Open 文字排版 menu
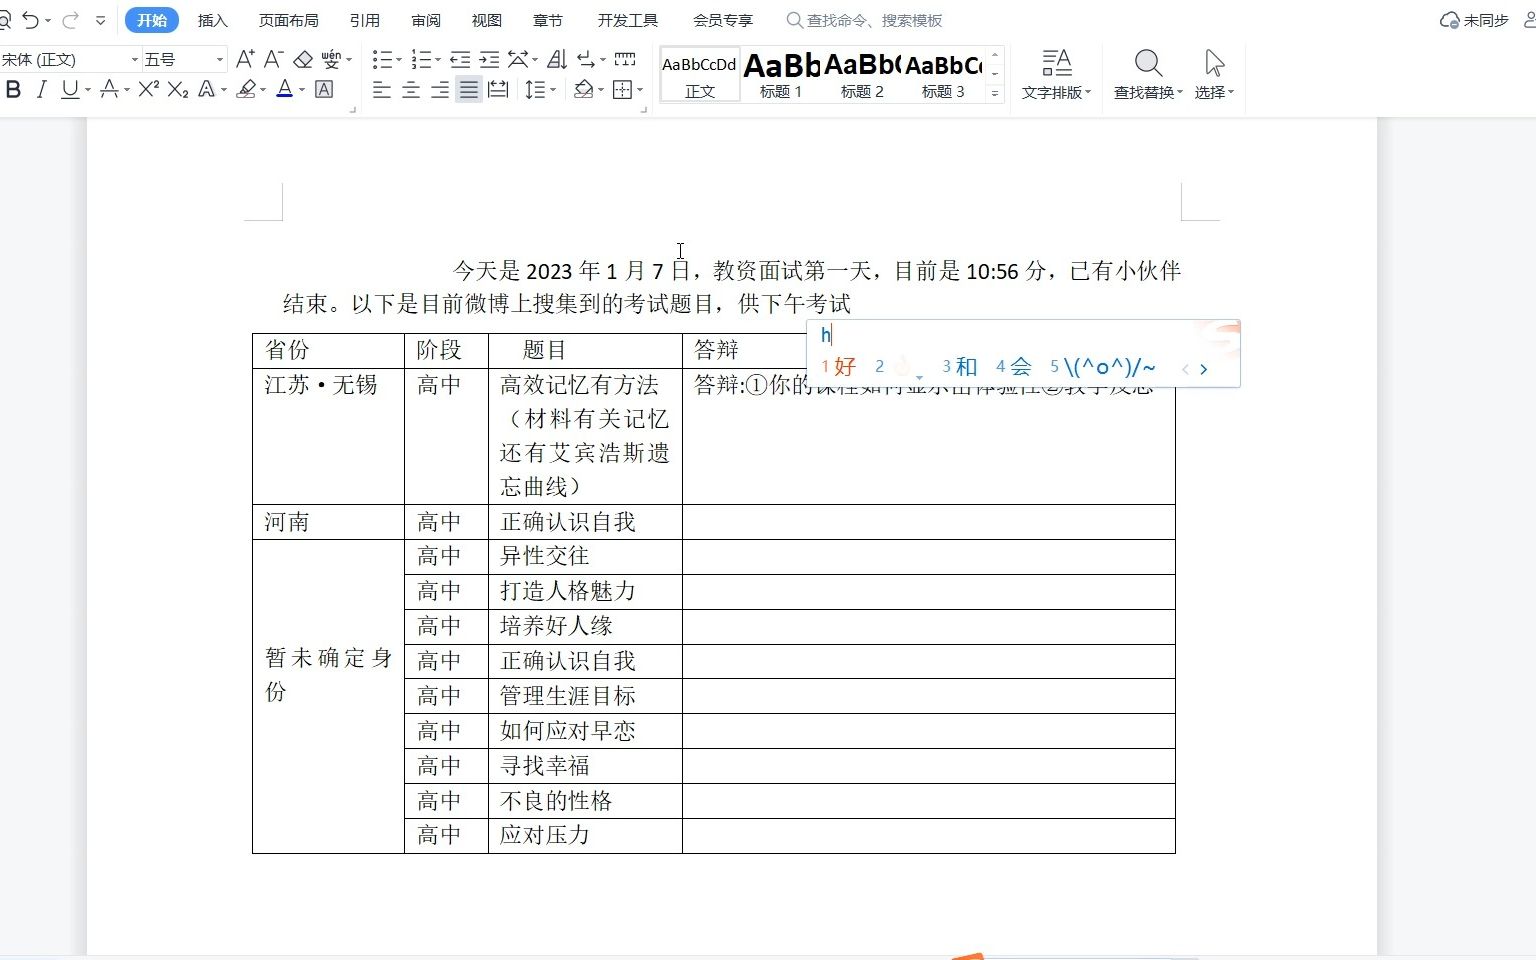1536x960 pixels. (x=1056, y=74)
